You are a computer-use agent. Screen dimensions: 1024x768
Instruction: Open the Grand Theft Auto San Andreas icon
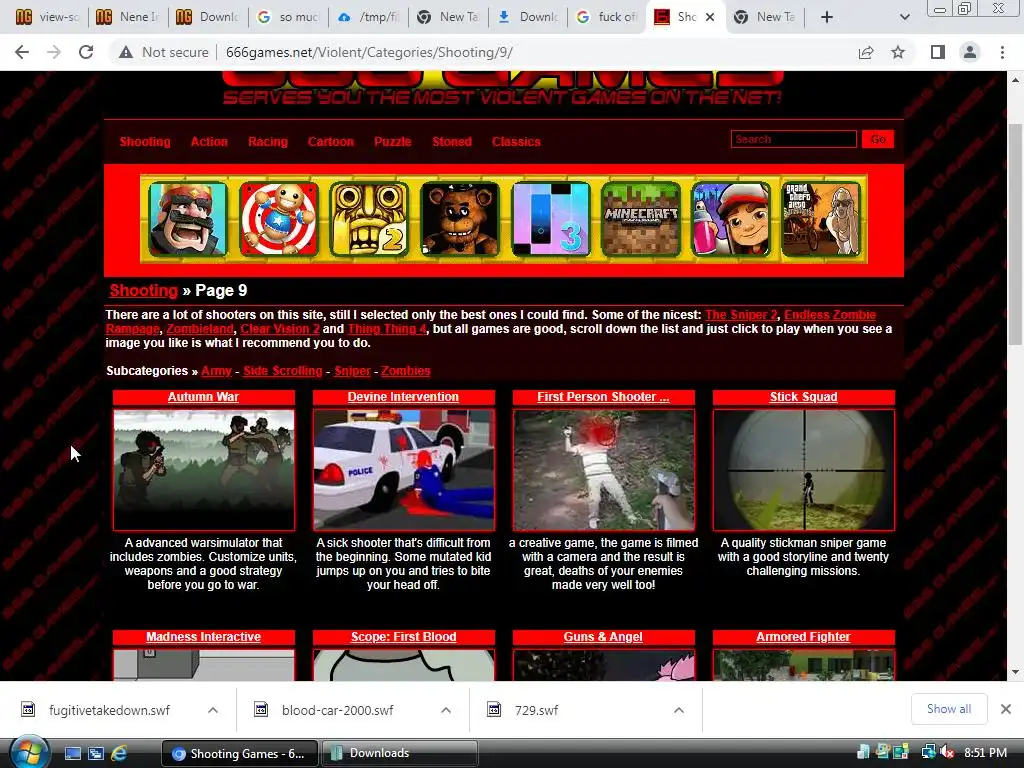click(x=822, y=219)
